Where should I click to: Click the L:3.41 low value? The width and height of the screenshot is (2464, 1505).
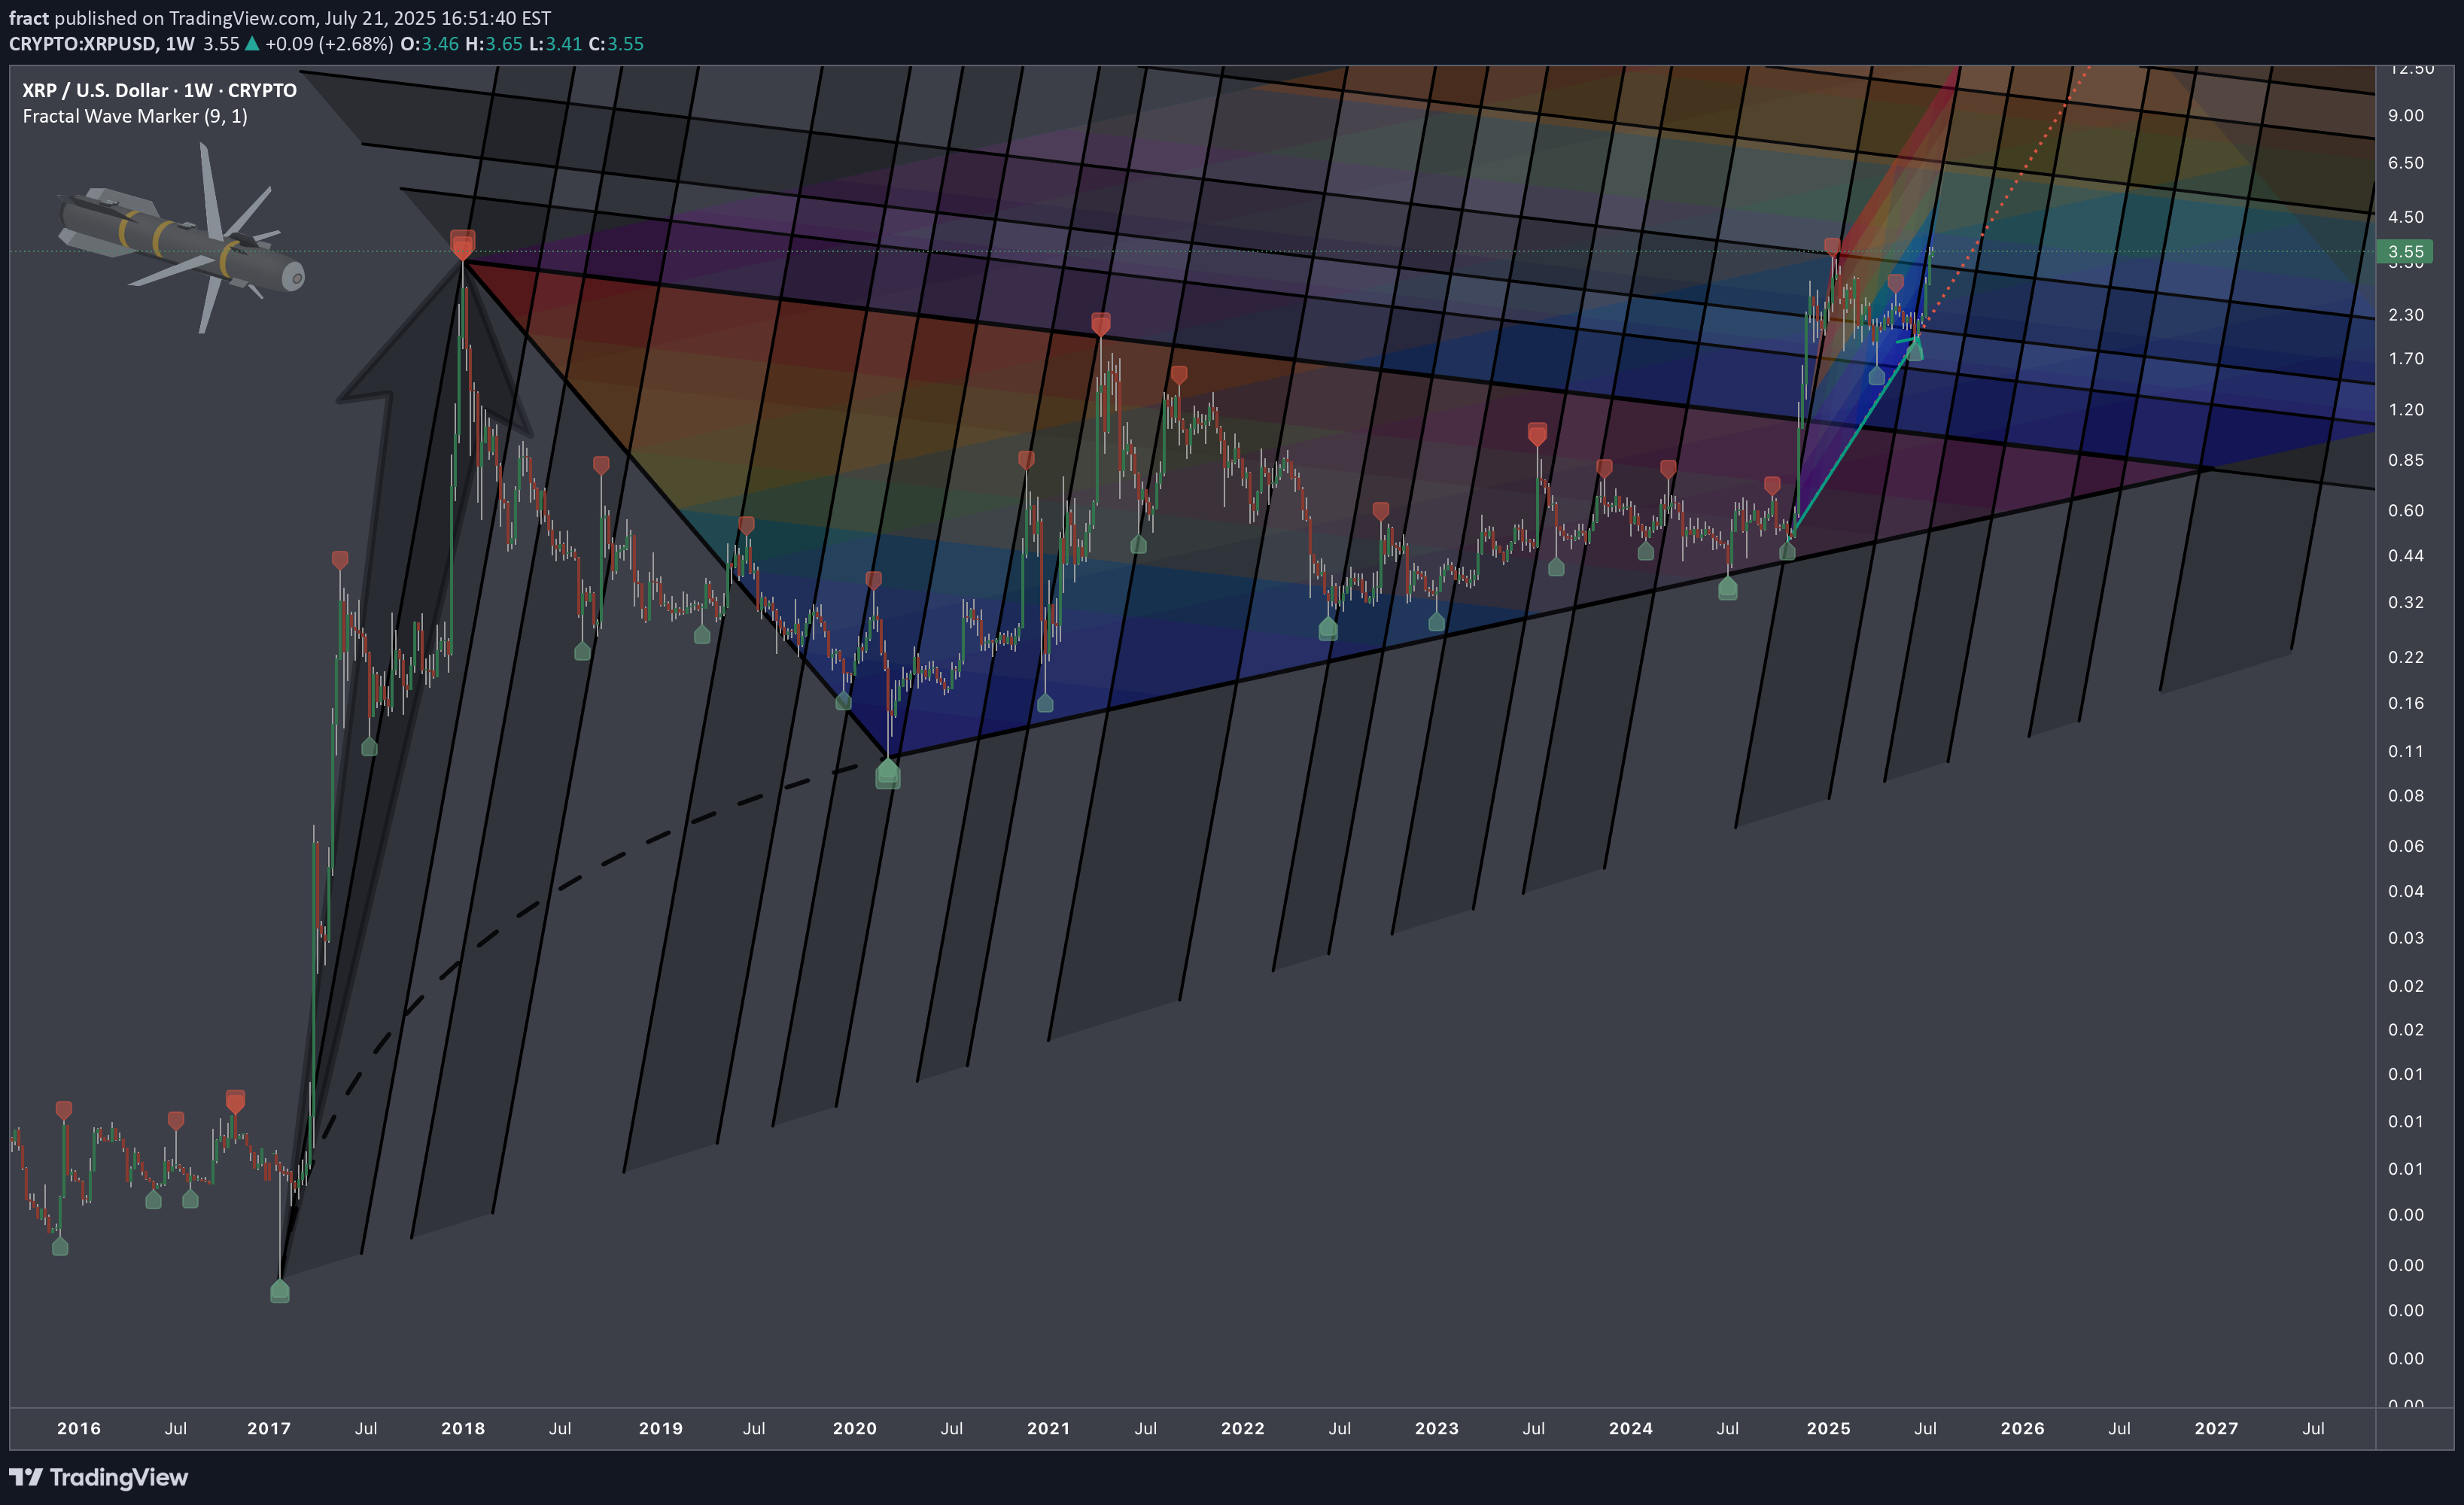tap(555, 44)
